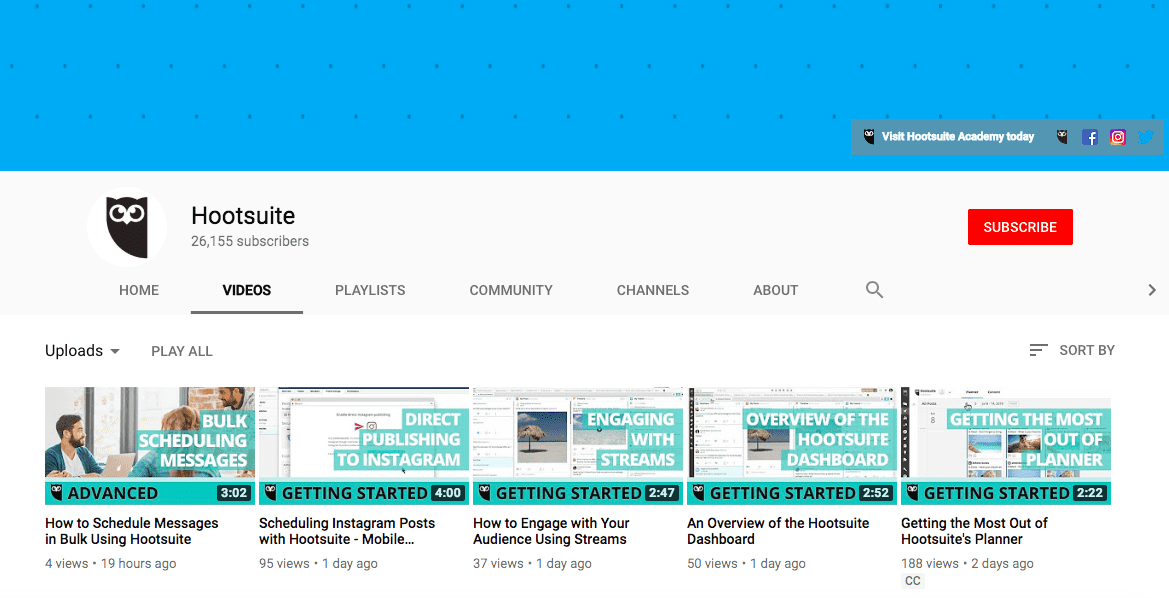The image size is (1169, 598).
Task: Click the red Subscribe button
Action: click(1020, 227)
